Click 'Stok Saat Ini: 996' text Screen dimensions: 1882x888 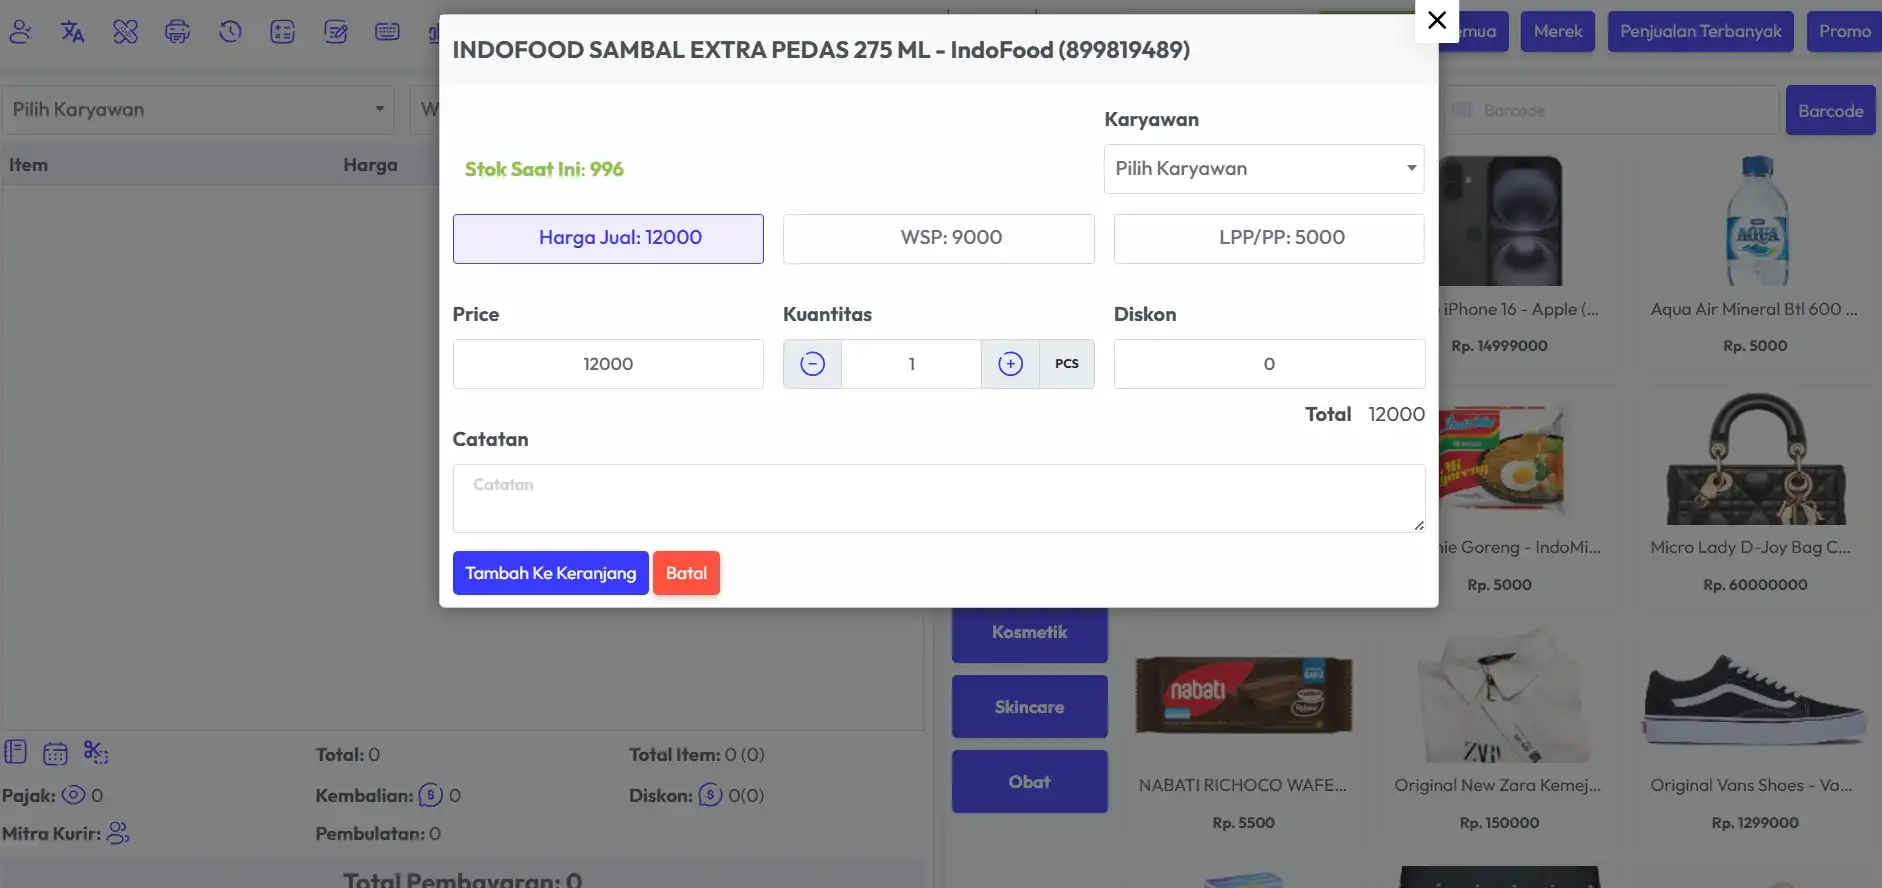click(544, 169)
